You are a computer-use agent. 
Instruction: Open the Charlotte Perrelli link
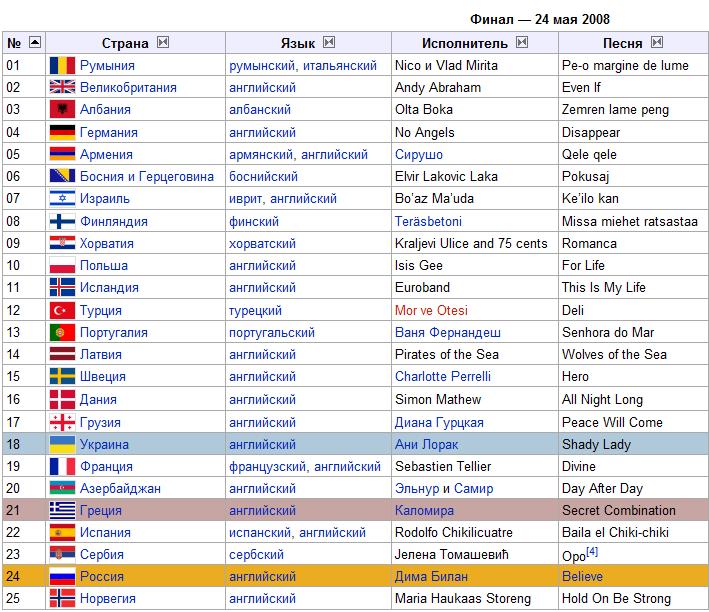pos(443,377)
